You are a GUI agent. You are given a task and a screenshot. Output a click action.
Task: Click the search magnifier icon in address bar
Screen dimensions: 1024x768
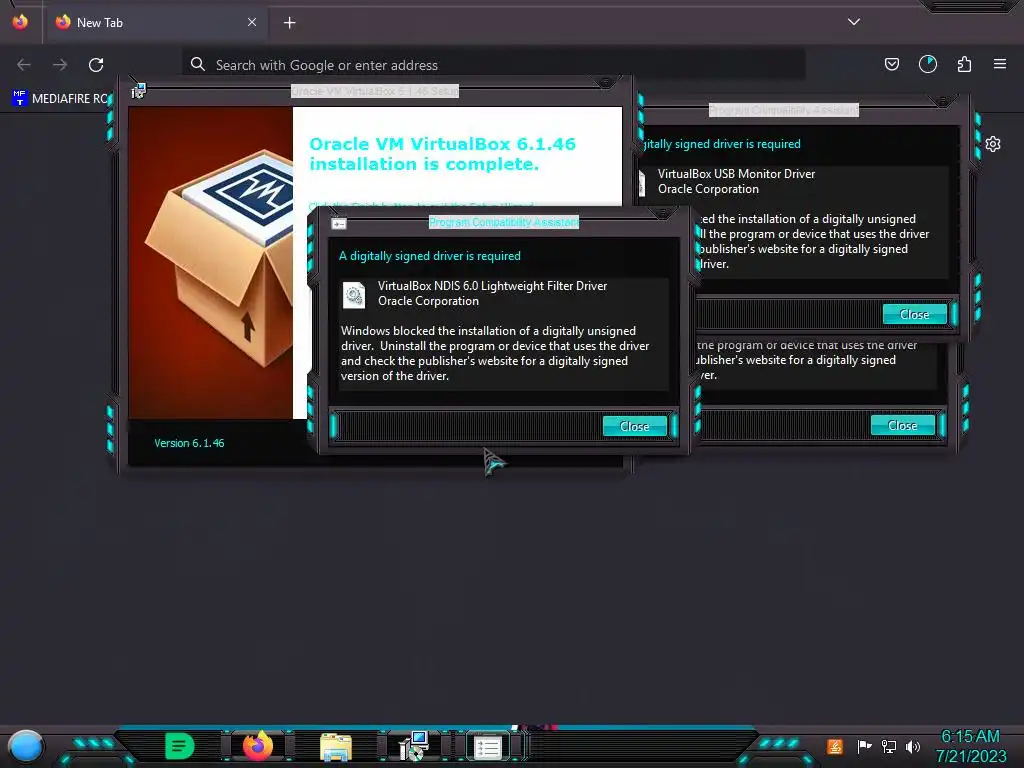click(197, 64)
